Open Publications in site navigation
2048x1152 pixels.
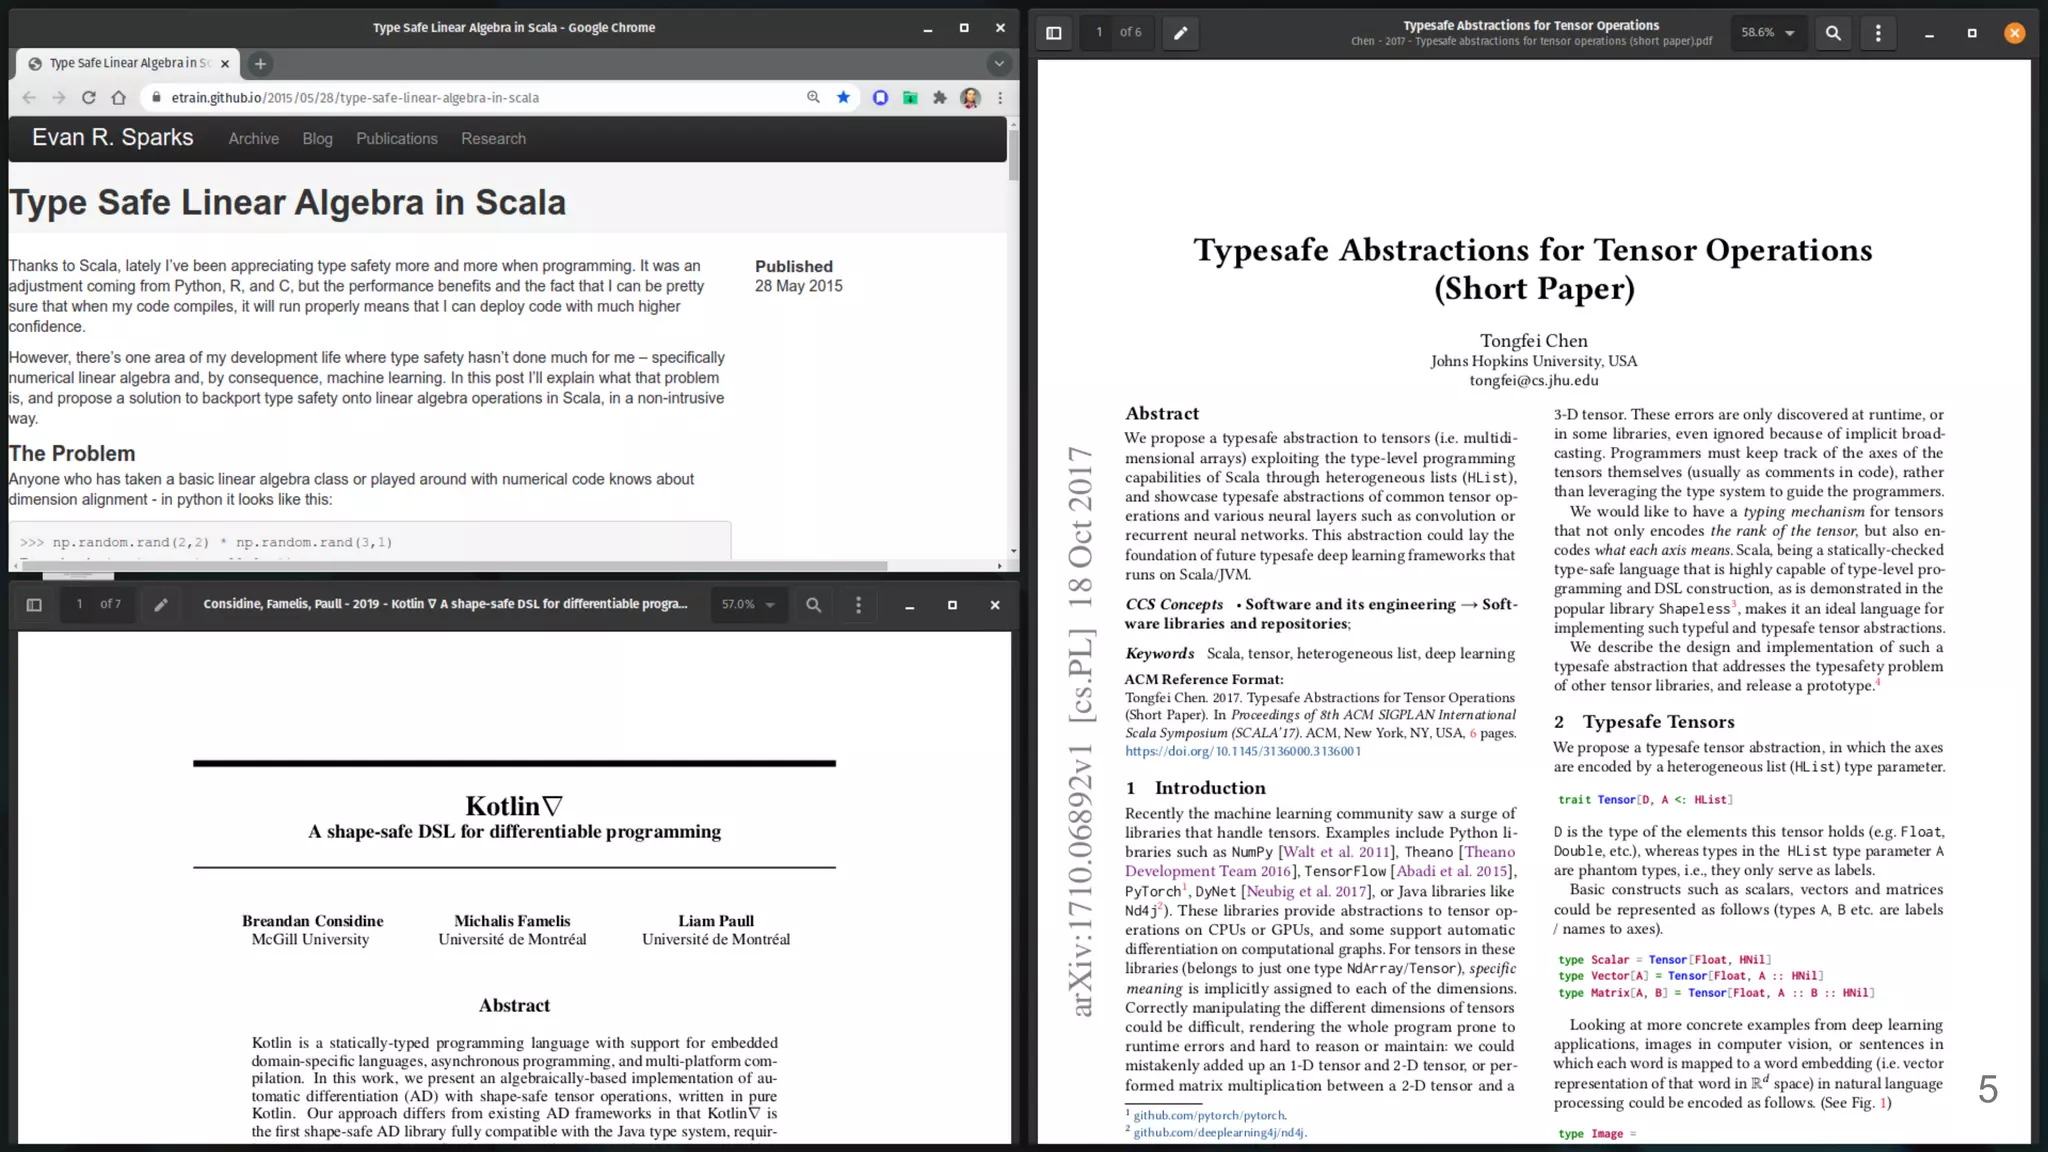396,139
